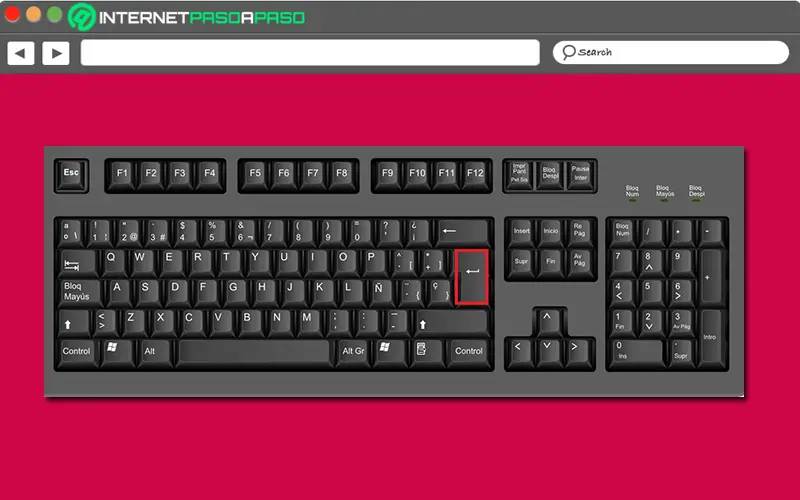Toggle the Bloq Num key on numpad
This screenshot has width=800, height=500.
pyautogui.click(x=622, y=232)
